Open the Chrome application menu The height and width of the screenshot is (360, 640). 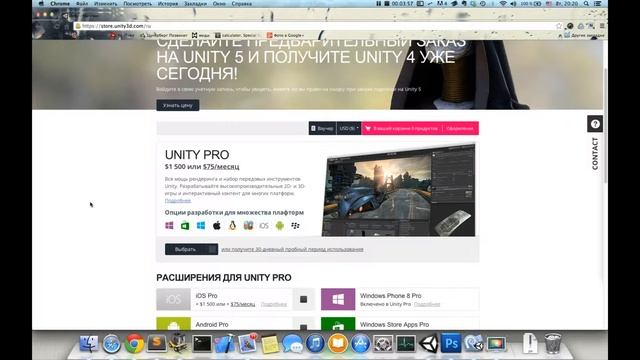60,4
